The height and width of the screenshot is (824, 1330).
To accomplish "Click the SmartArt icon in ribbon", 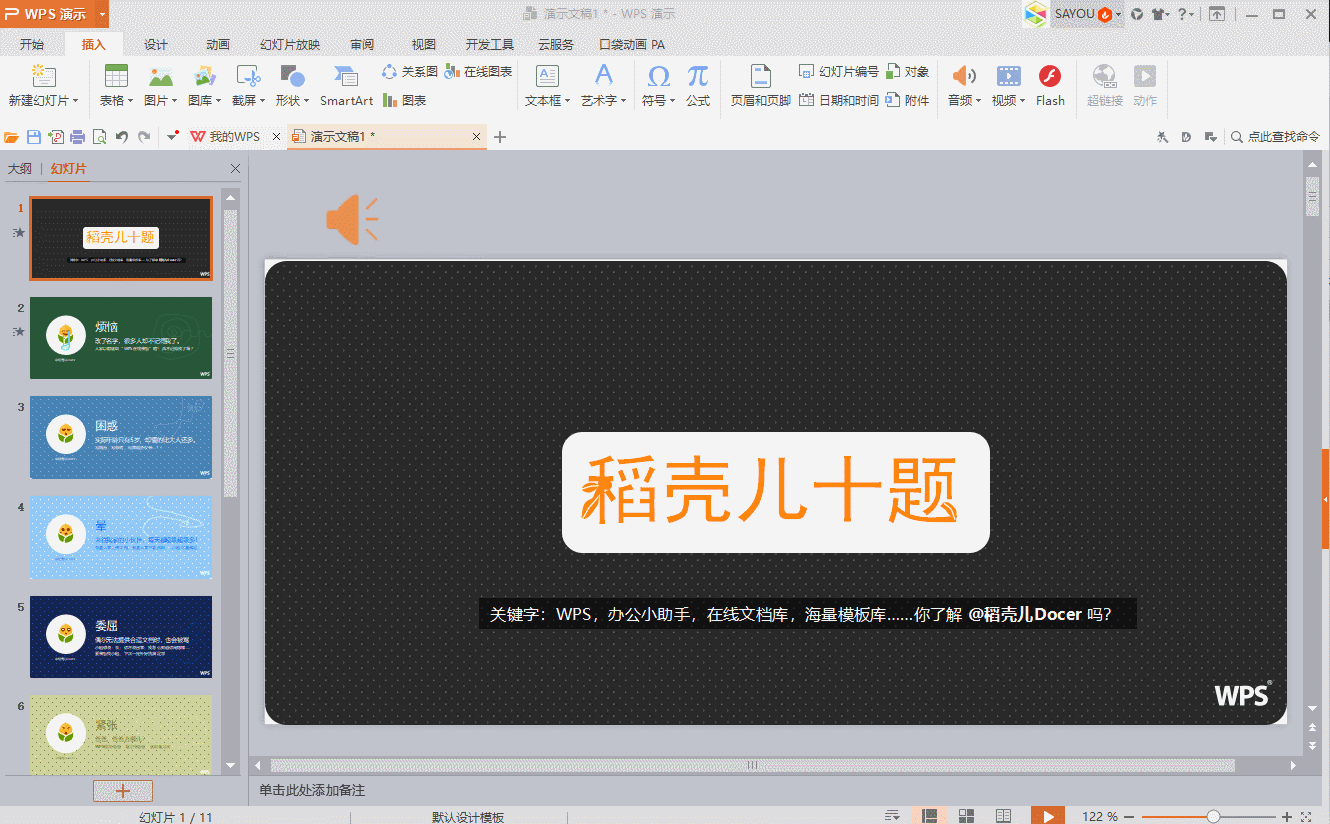I will pos(346,77).
